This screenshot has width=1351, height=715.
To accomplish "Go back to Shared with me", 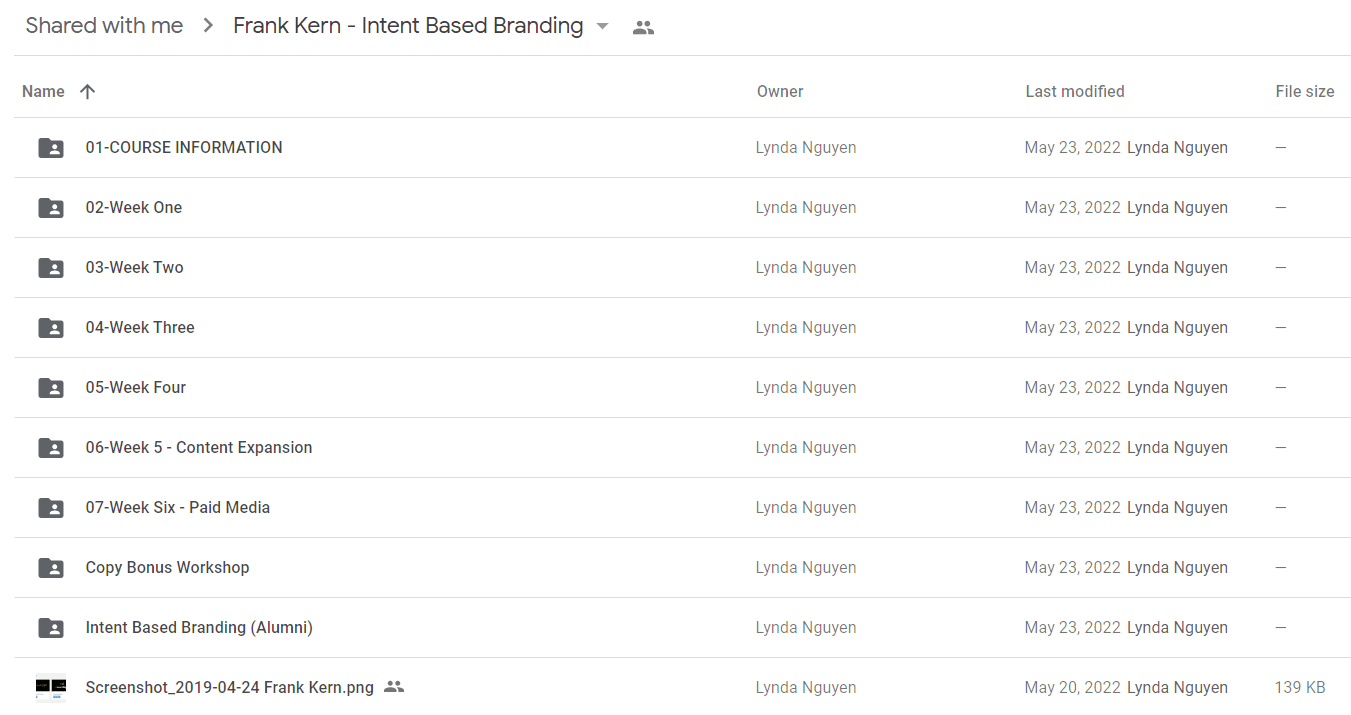I will pyautogui.click(x=104, y=26).
